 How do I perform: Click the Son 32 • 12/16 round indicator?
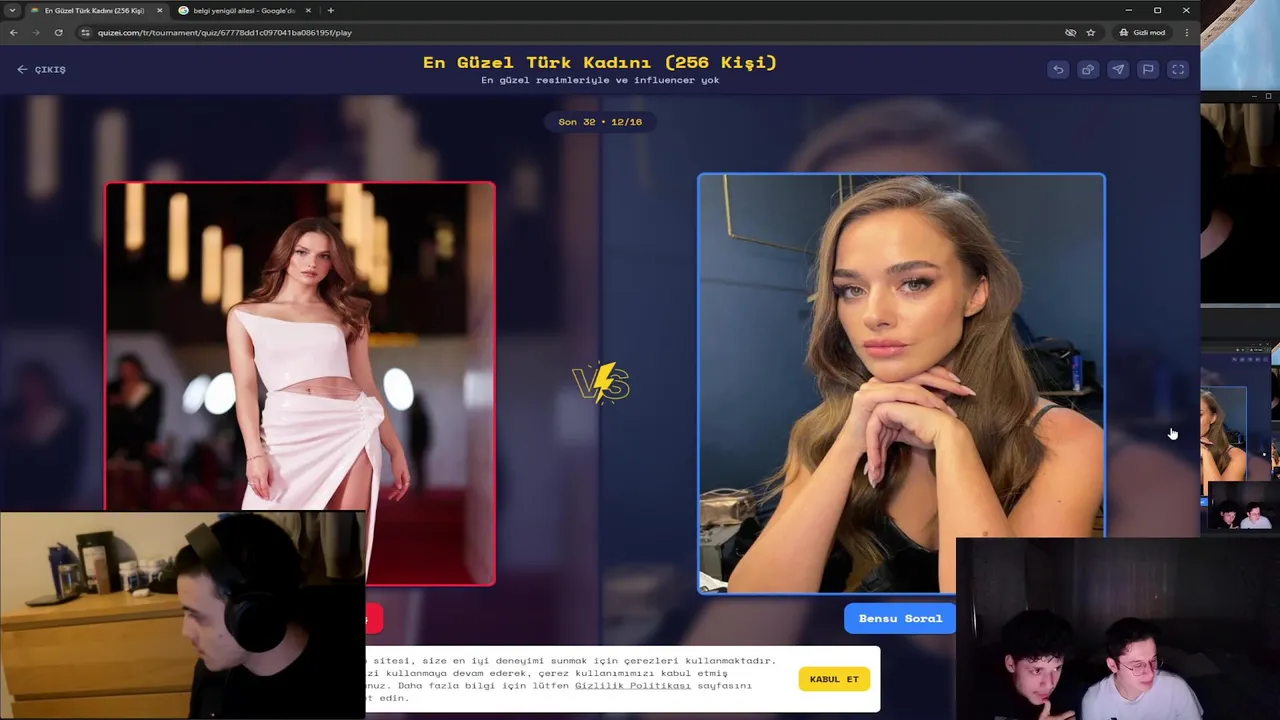click(600, 122)
